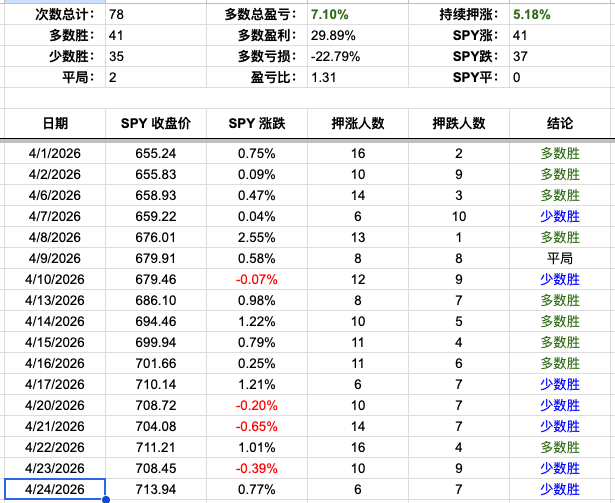
Task: Click the 押跌人数 column header
Action: tap(459, 123)
